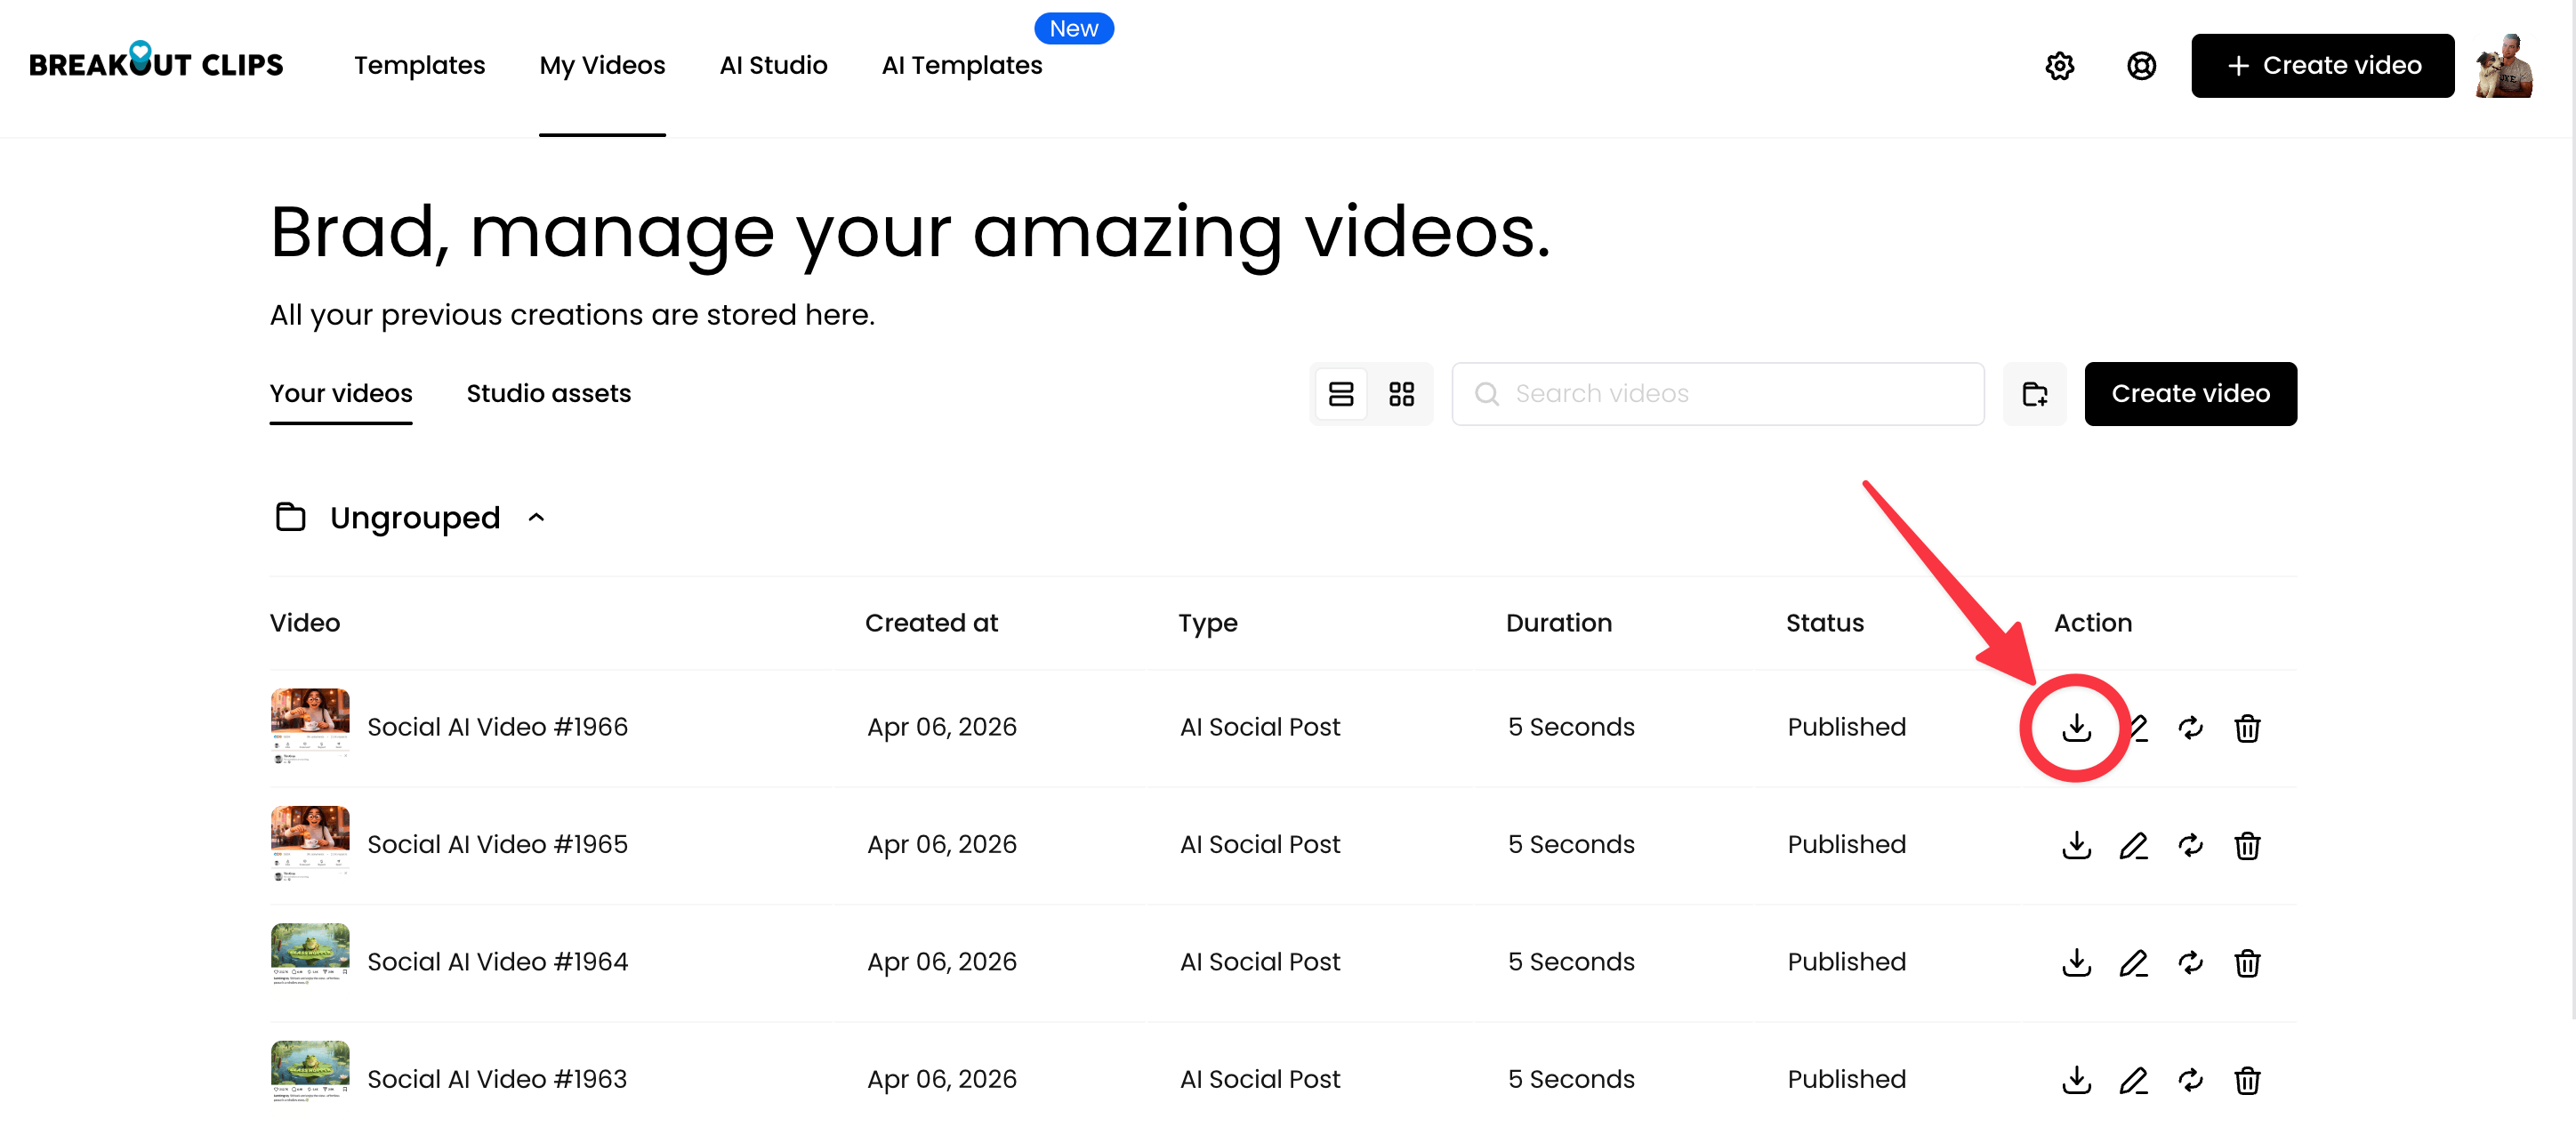Viewport: 2576px width, 1135px height.
Task: Click the top-right Create video button
Action: click(2322, 66)
